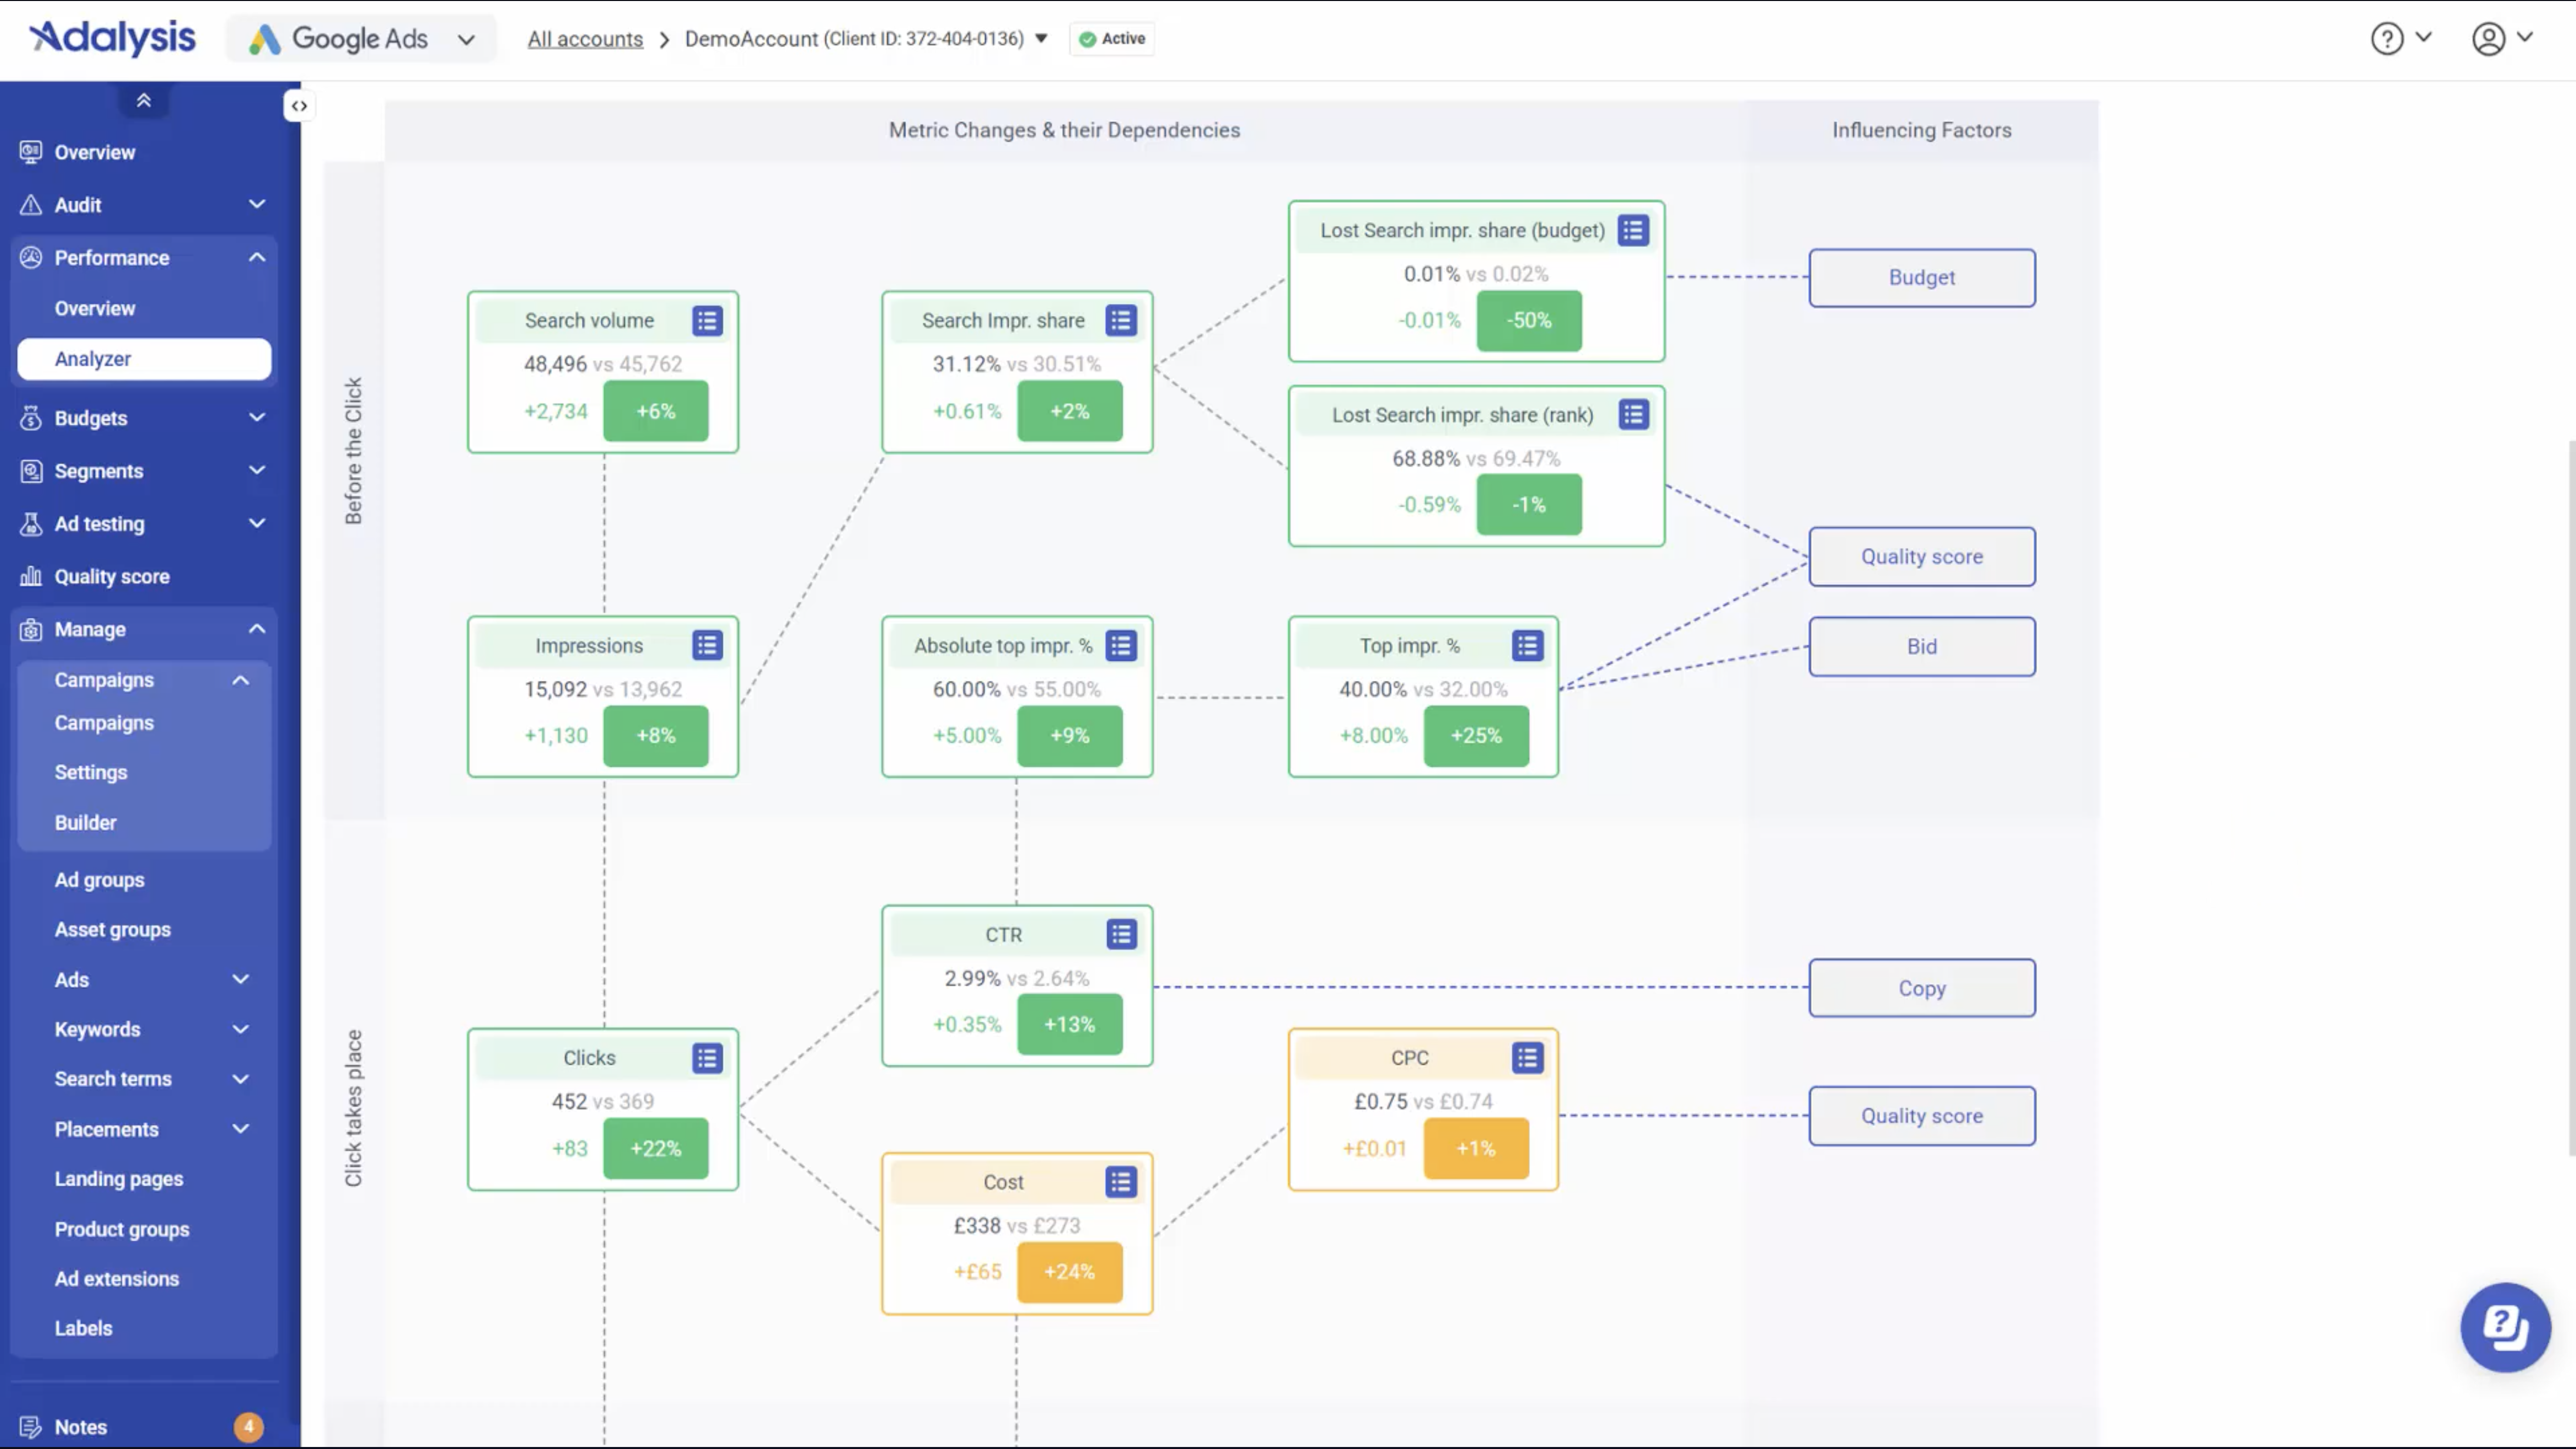Open CTR card list icon
Screen dimensions: 2576x1449
(1121, 935)
